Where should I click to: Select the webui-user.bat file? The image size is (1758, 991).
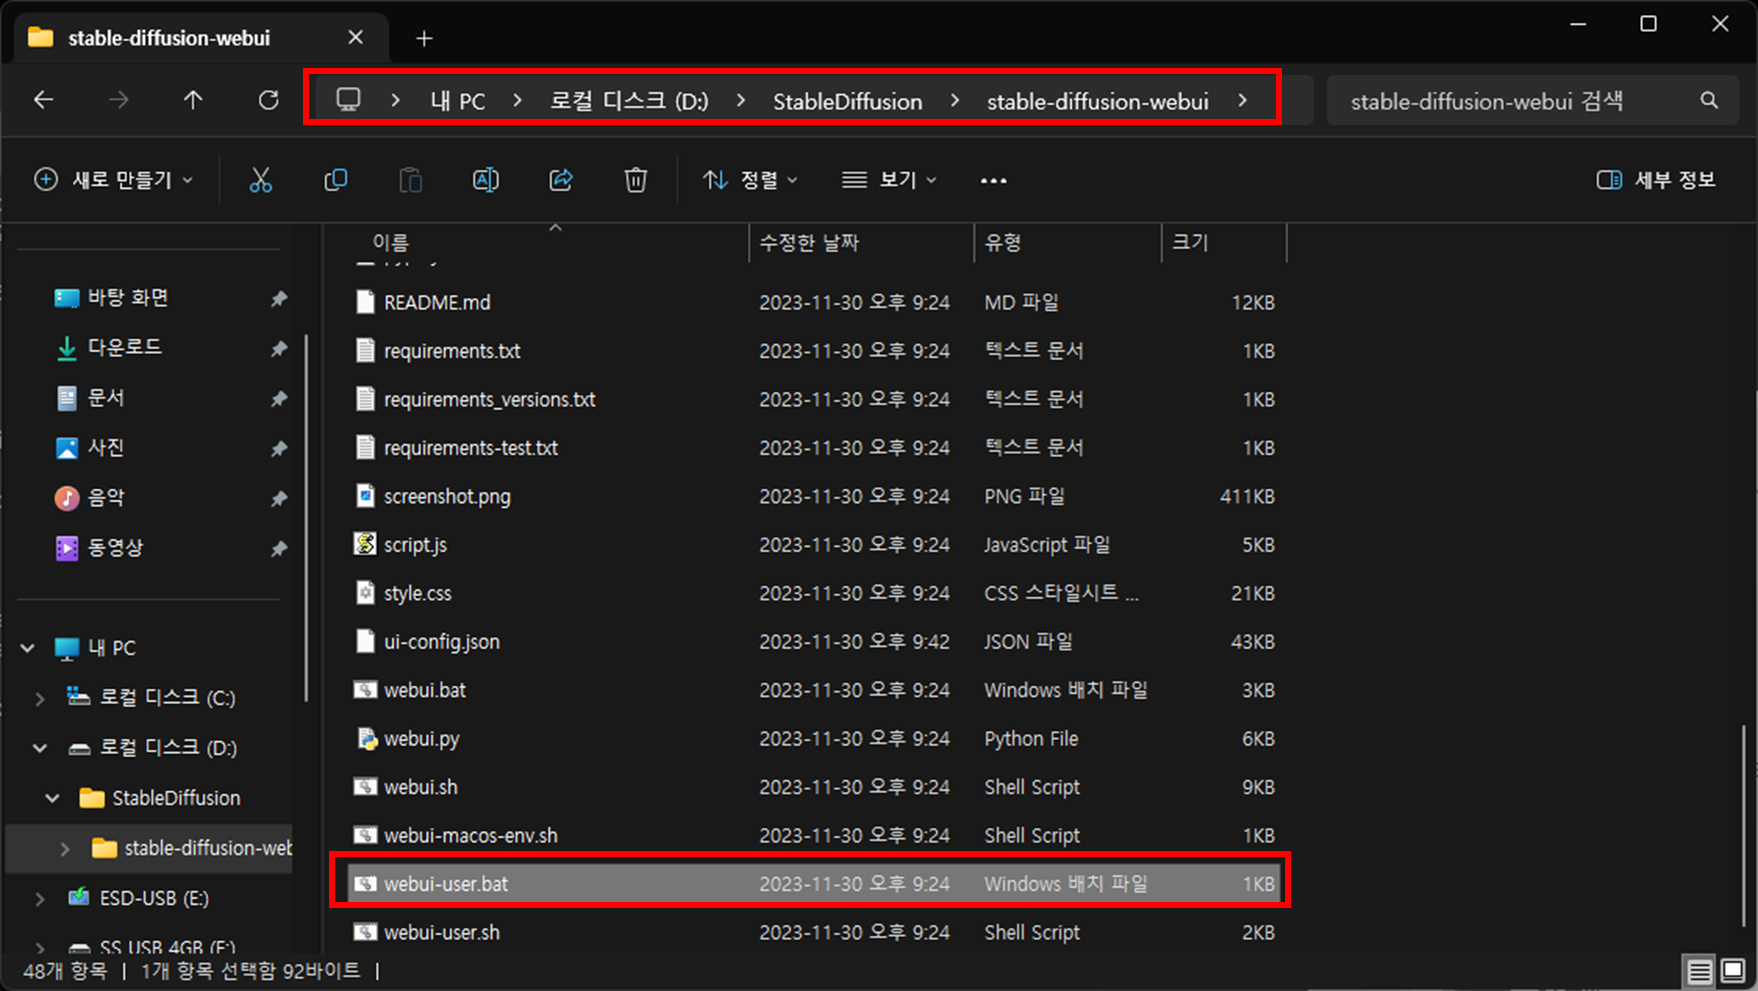point(814,884)
